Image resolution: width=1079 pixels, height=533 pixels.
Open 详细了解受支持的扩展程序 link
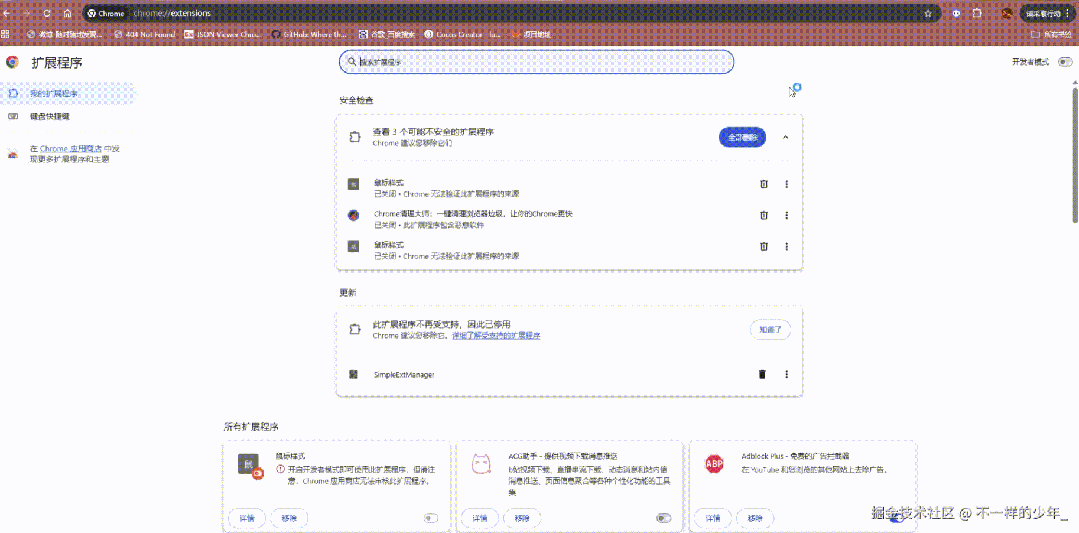click(x=495, y=336)
